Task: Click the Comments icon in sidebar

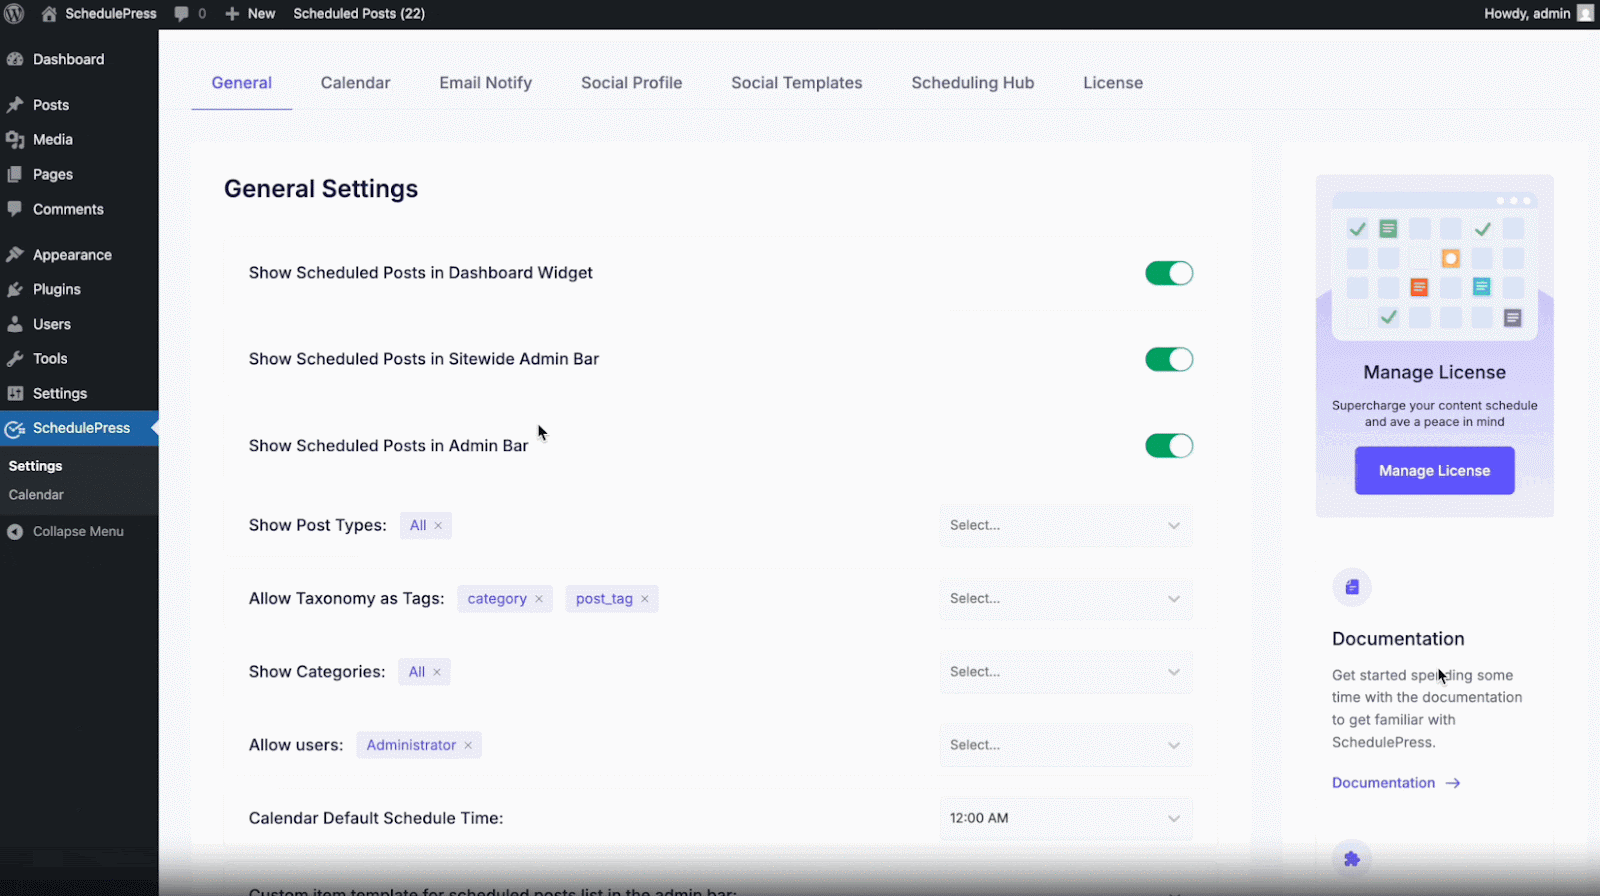Action: coord(15,209)
